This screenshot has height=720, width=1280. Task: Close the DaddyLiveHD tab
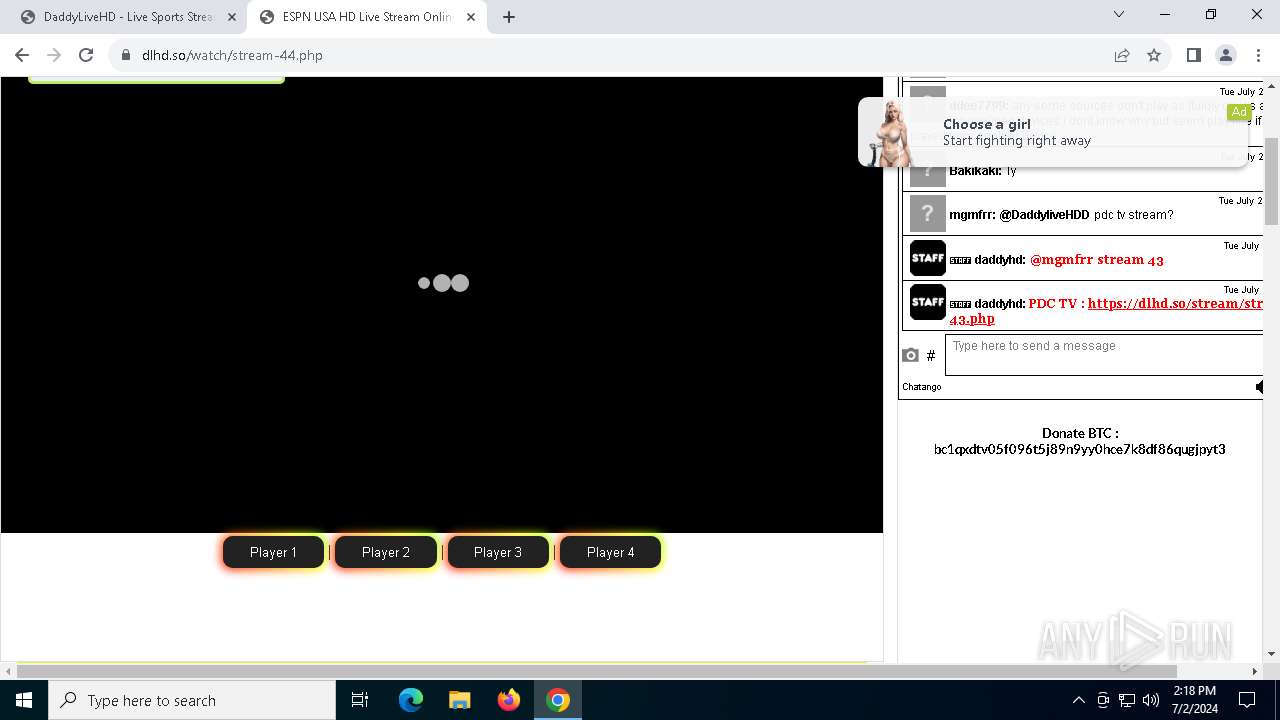[231, 17]
